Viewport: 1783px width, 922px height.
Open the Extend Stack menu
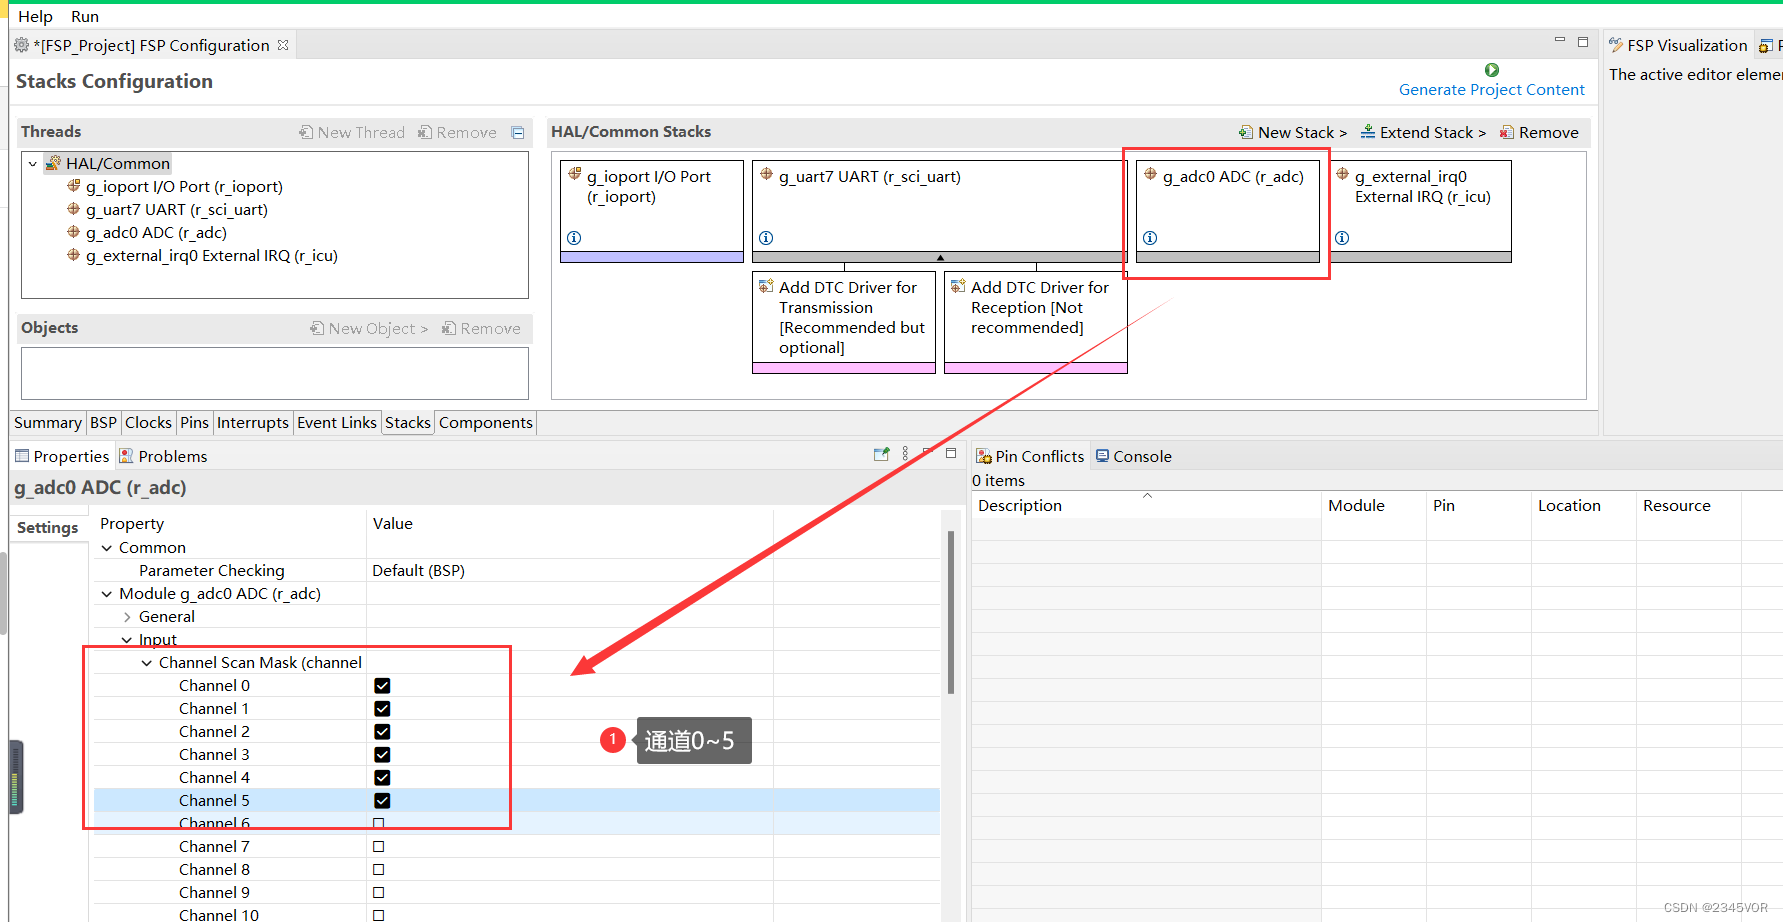(x=1423, y=133)
